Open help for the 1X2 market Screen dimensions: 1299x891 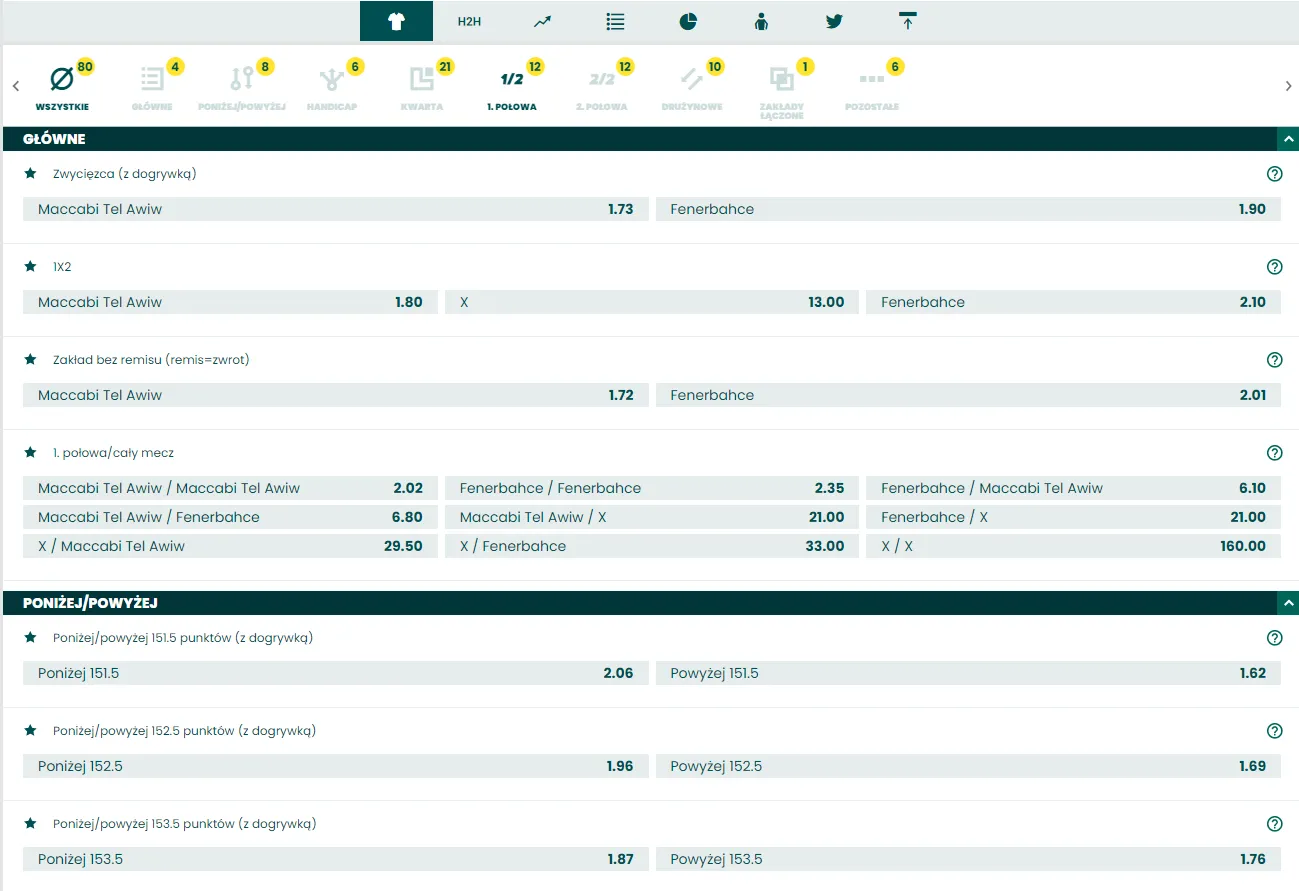click(x=1274, y=267)
